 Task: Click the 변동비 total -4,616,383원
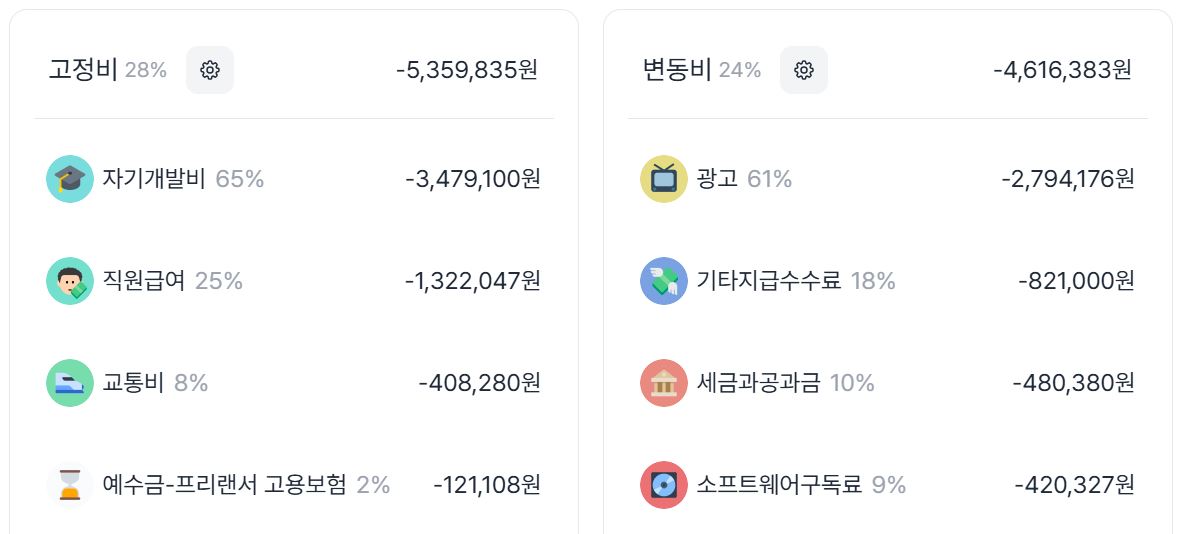click(x=1063, y=70)
